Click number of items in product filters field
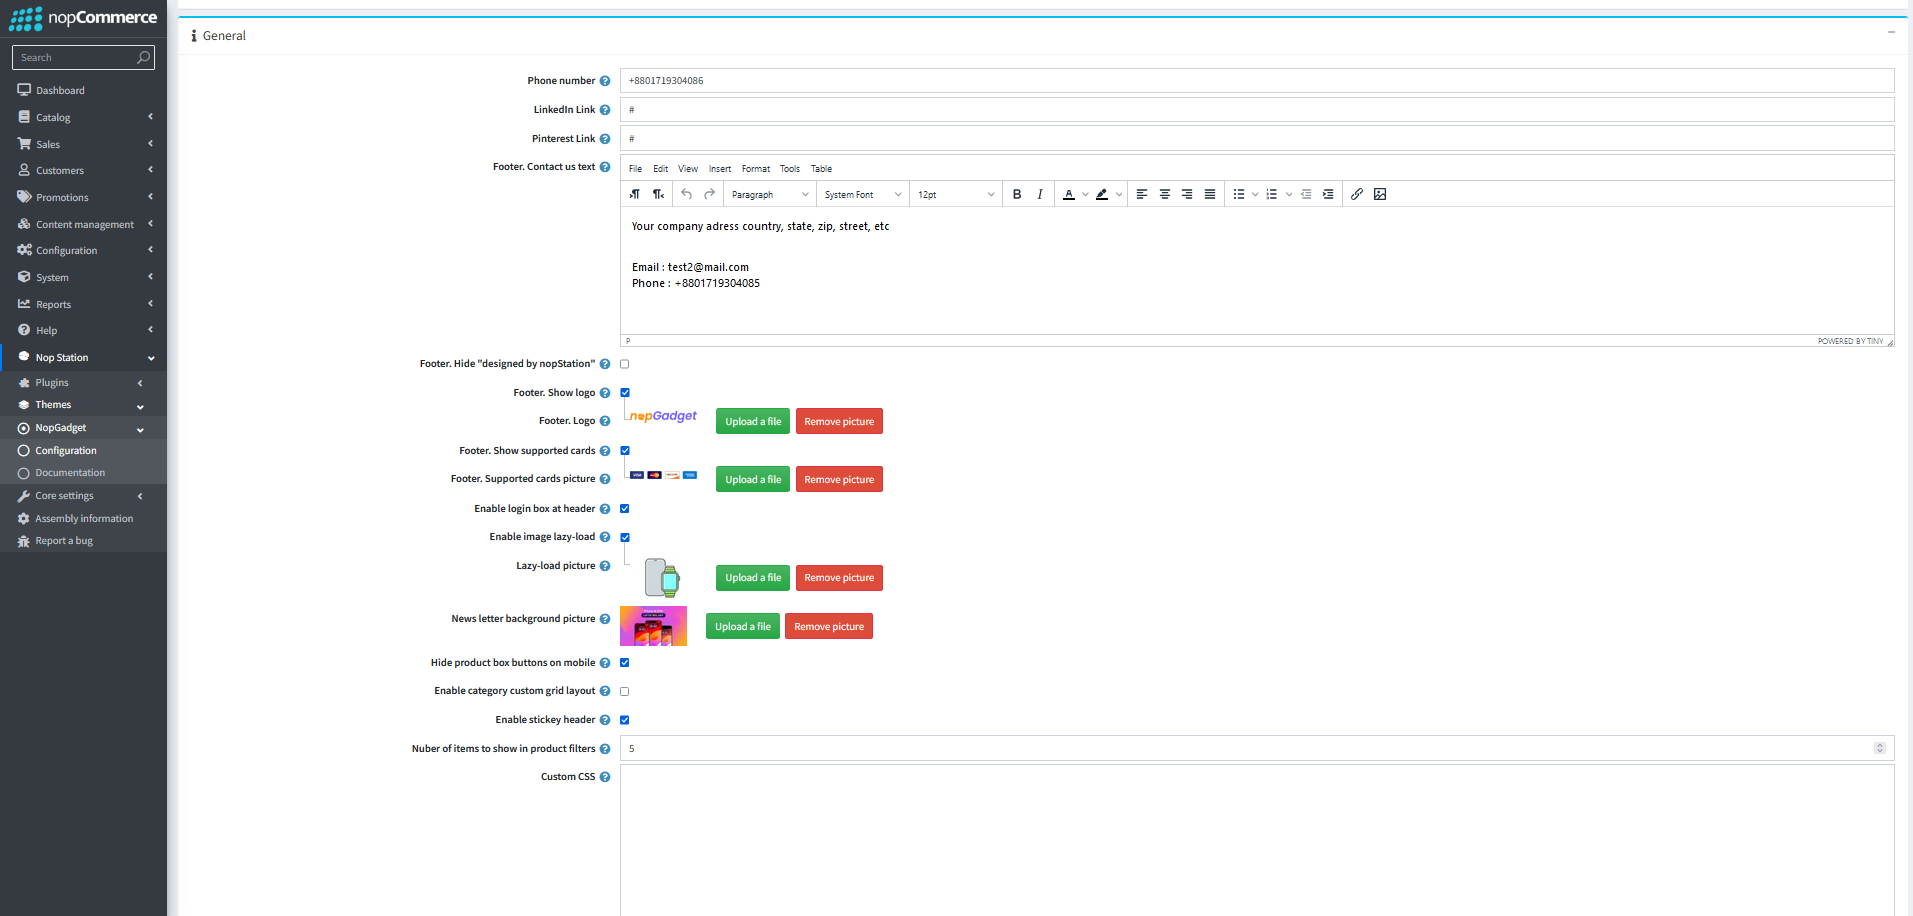The width and height of the screenshot is (1913, 916). 1257,748
